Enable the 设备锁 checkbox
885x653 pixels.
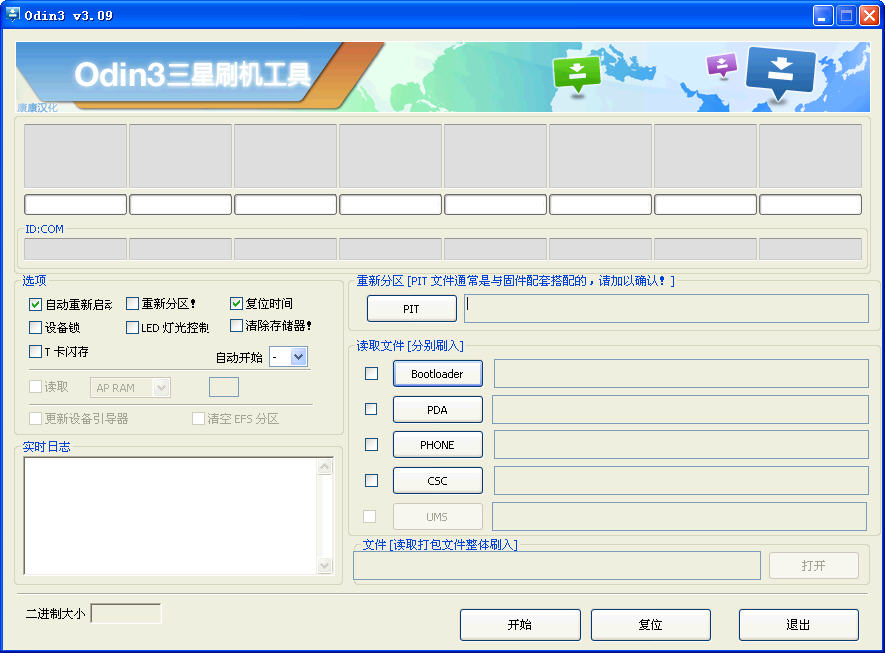point(35,327)
